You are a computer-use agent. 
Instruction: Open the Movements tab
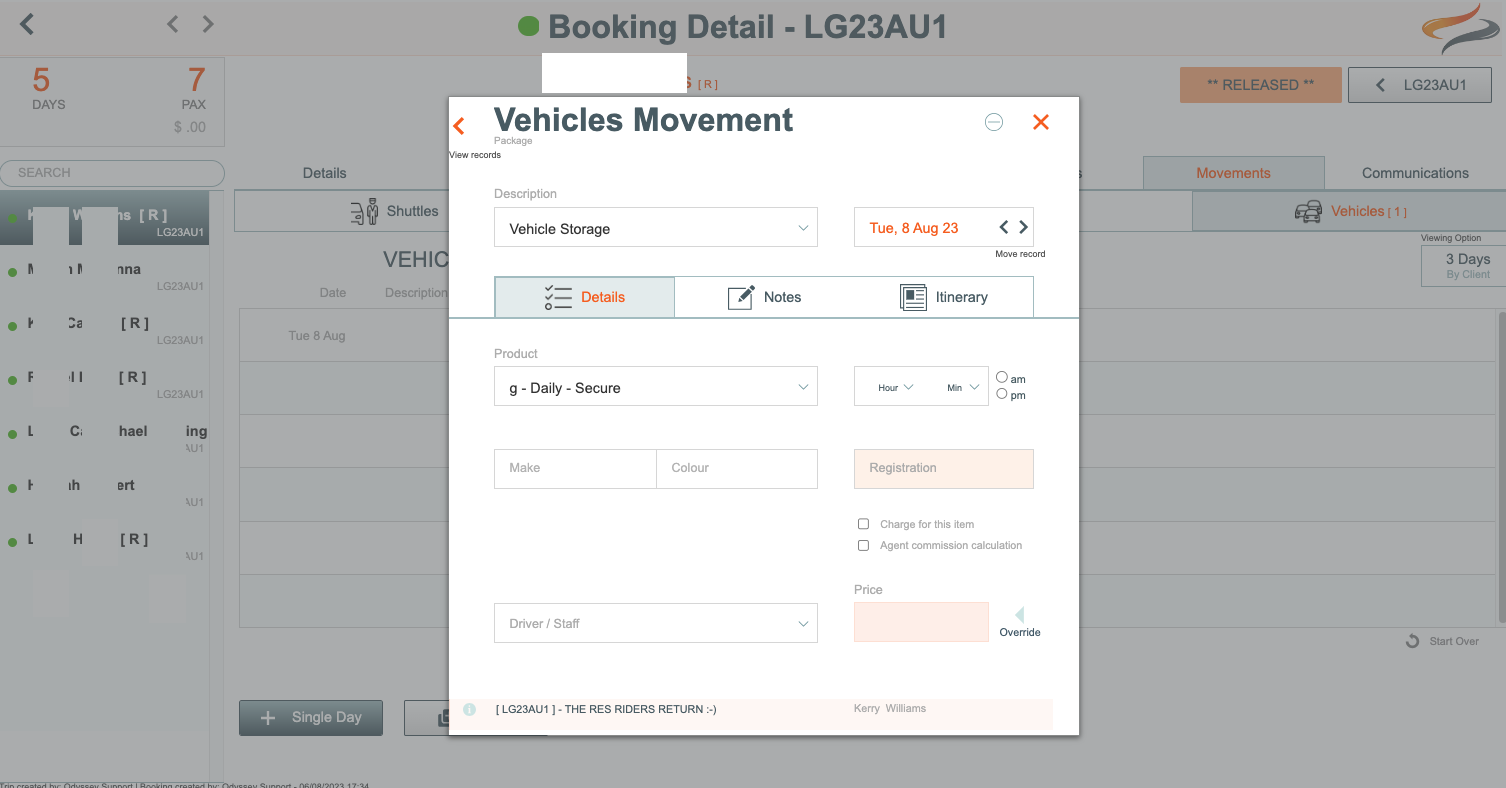pyautogui.click(x=1233, y=173)
